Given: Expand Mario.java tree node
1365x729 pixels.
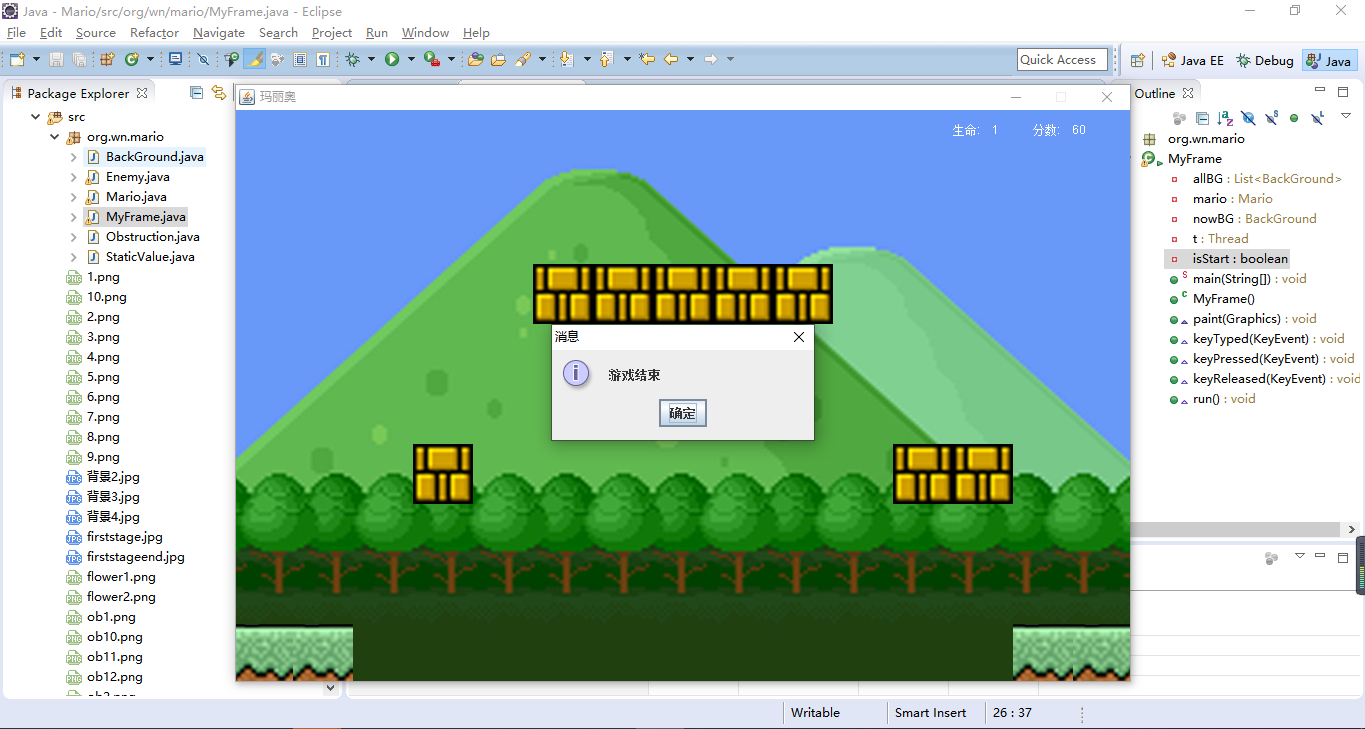Looking at the screenshot, I should click(73, 197).
